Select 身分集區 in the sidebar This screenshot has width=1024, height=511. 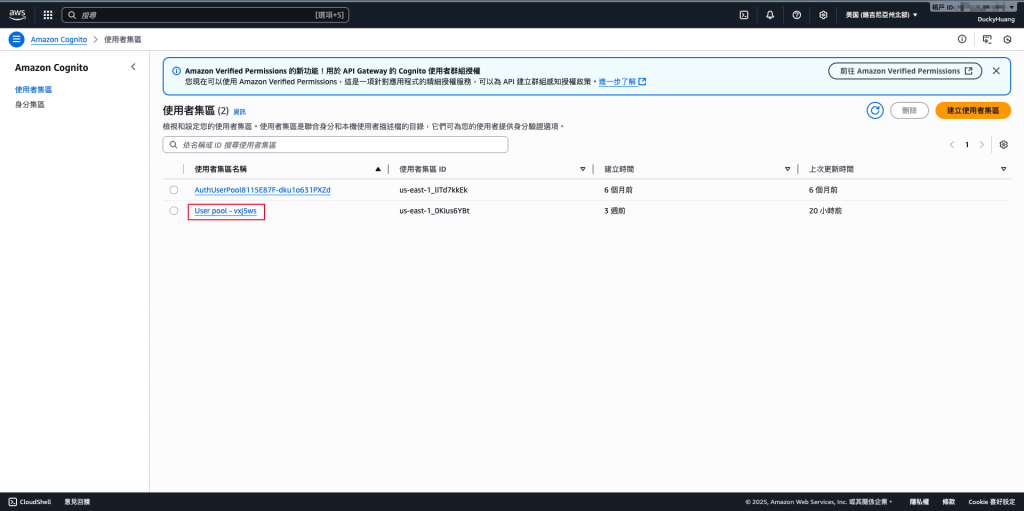tap(29, 104)
